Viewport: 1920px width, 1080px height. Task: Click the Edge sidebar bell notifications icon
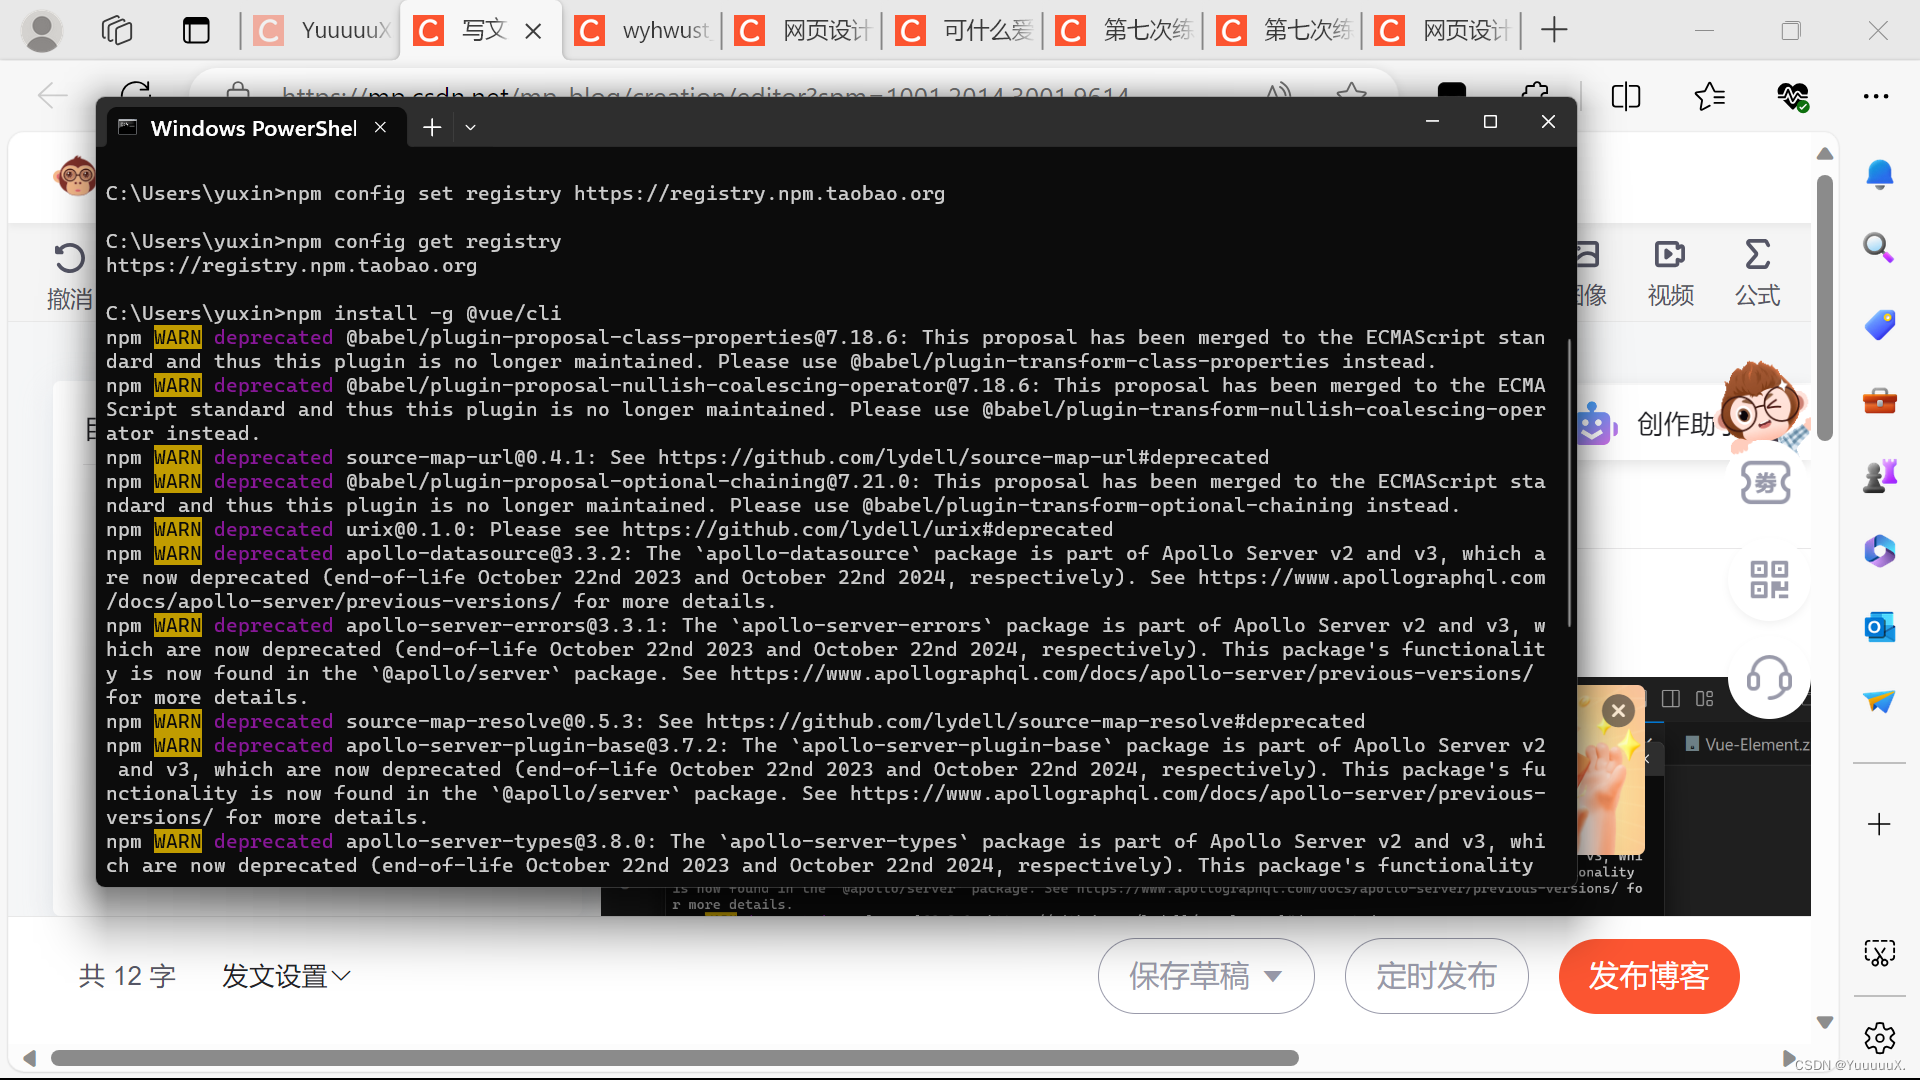coord(1879,175)
